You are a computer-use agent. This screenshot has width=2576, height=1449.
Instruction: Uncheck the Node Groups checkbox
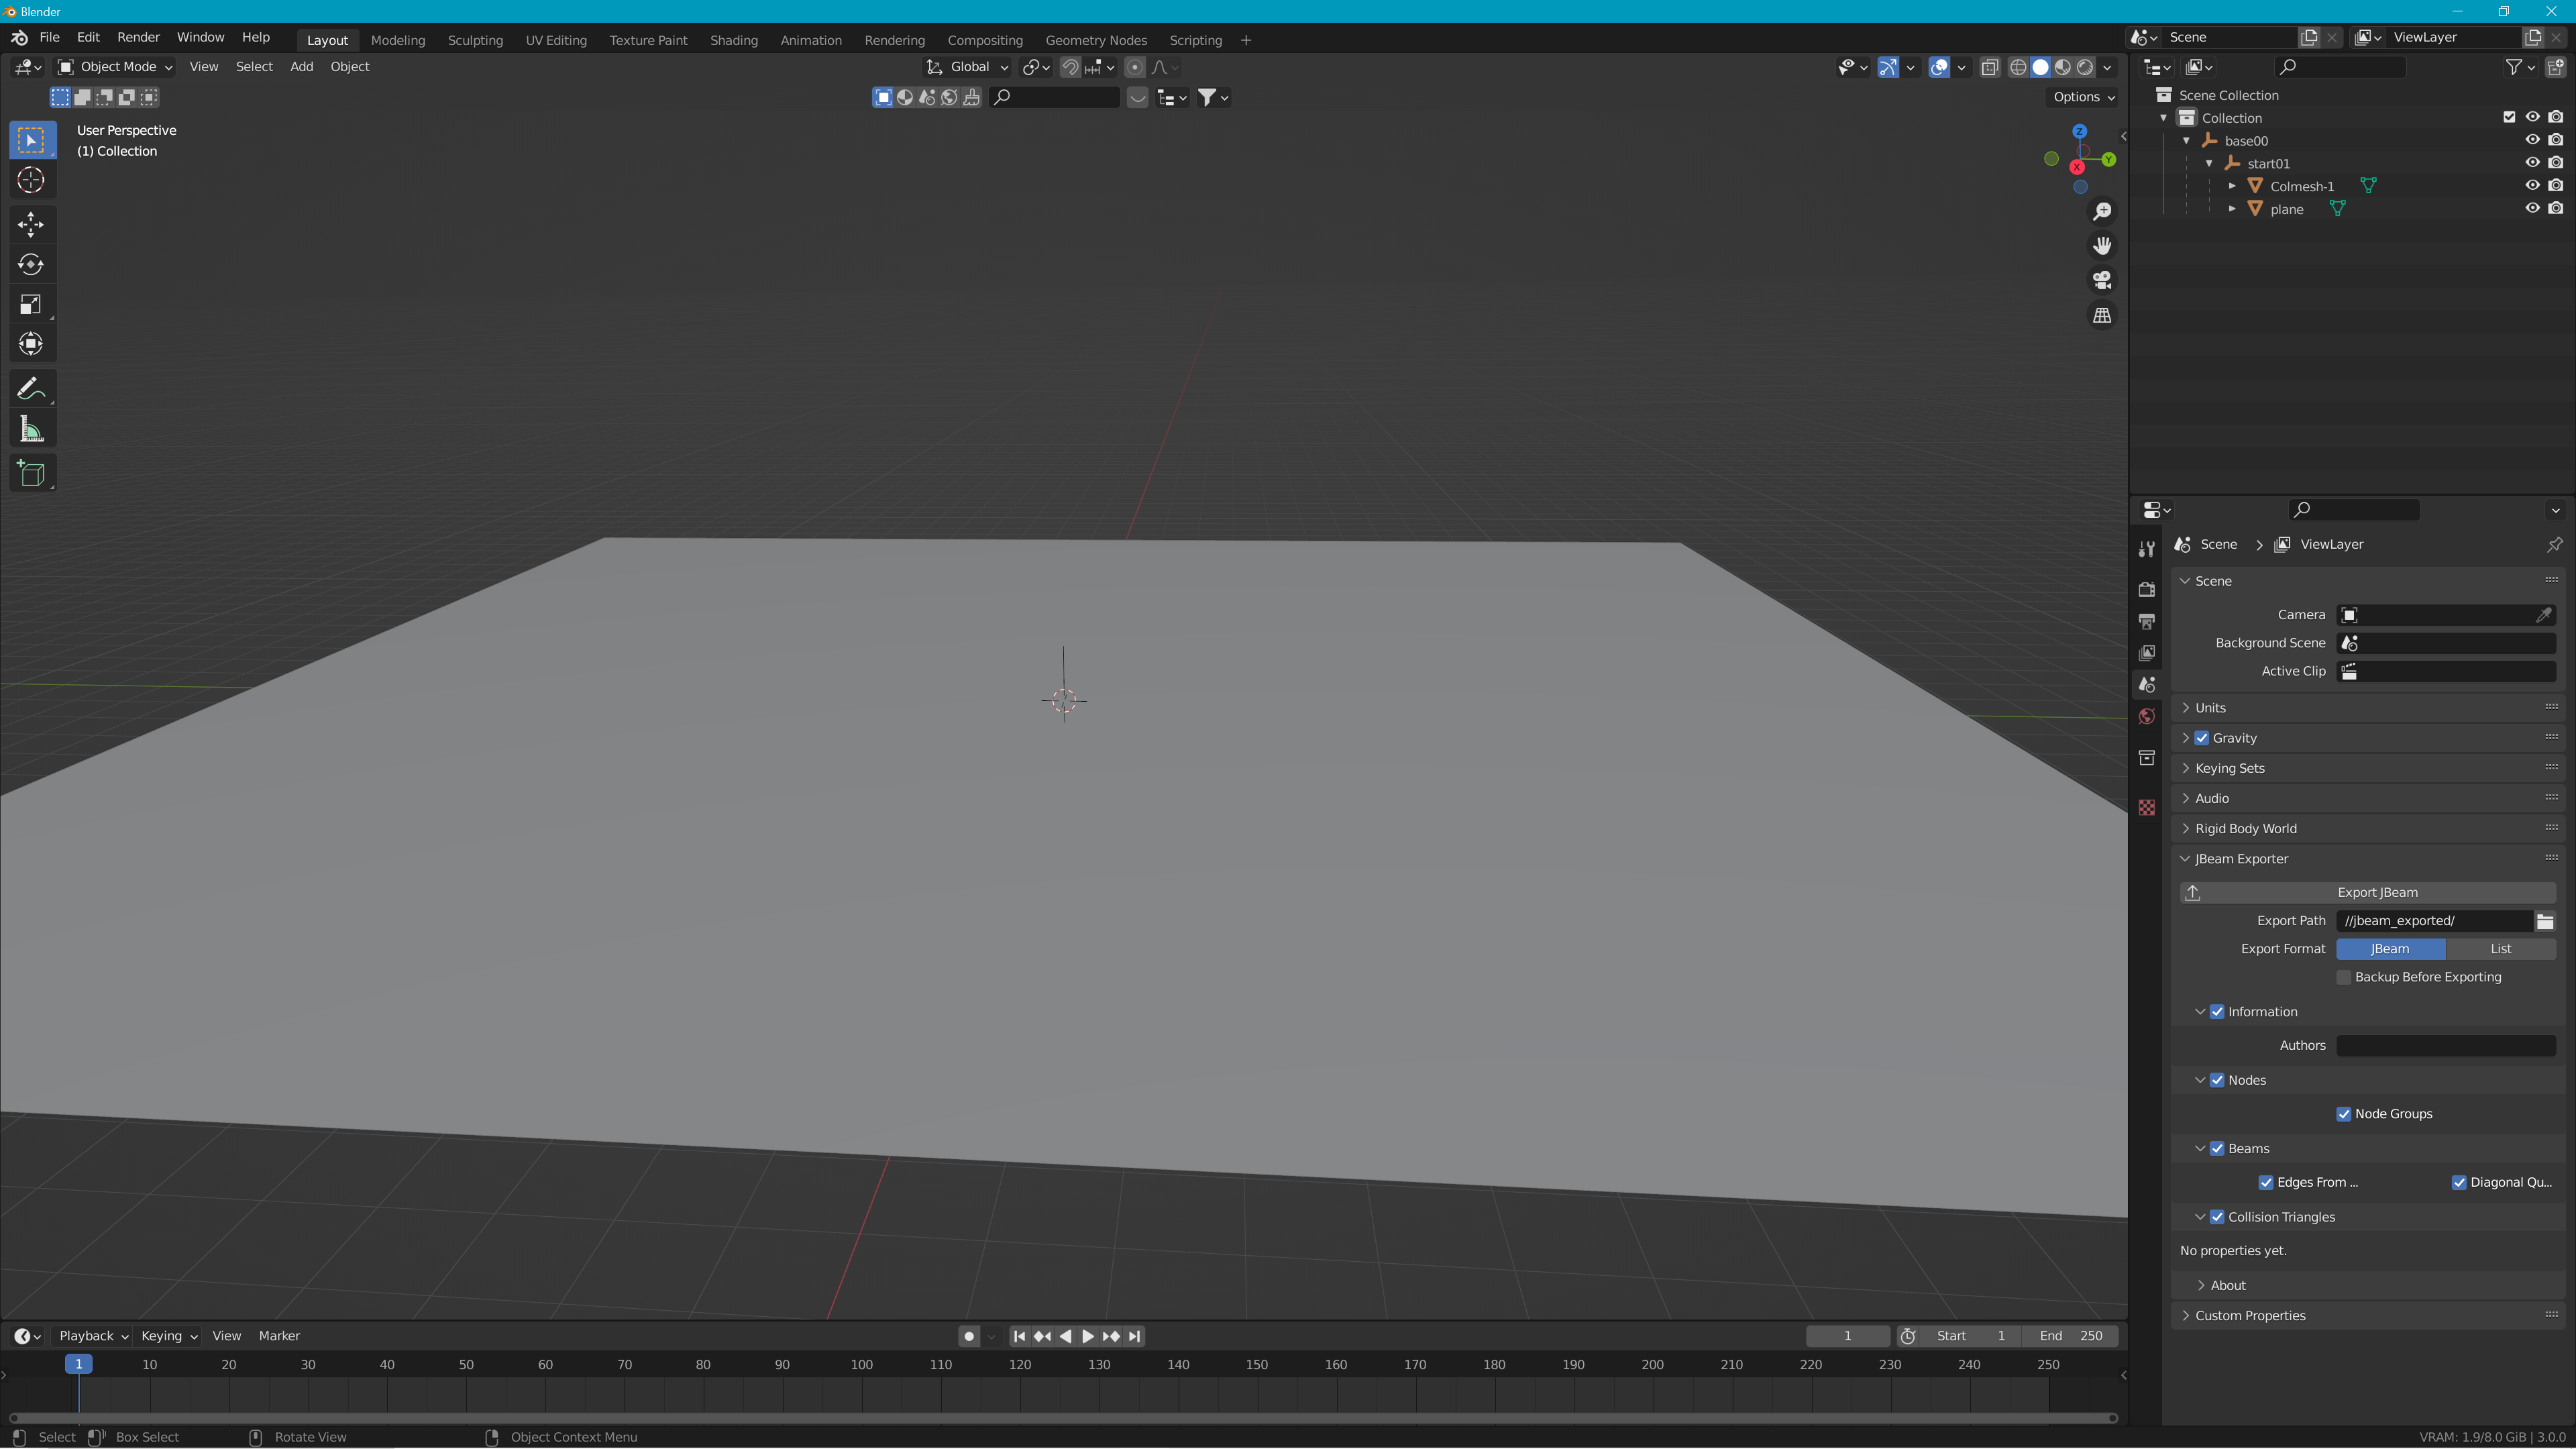pyautogui.click(x=2344, y=1114)
